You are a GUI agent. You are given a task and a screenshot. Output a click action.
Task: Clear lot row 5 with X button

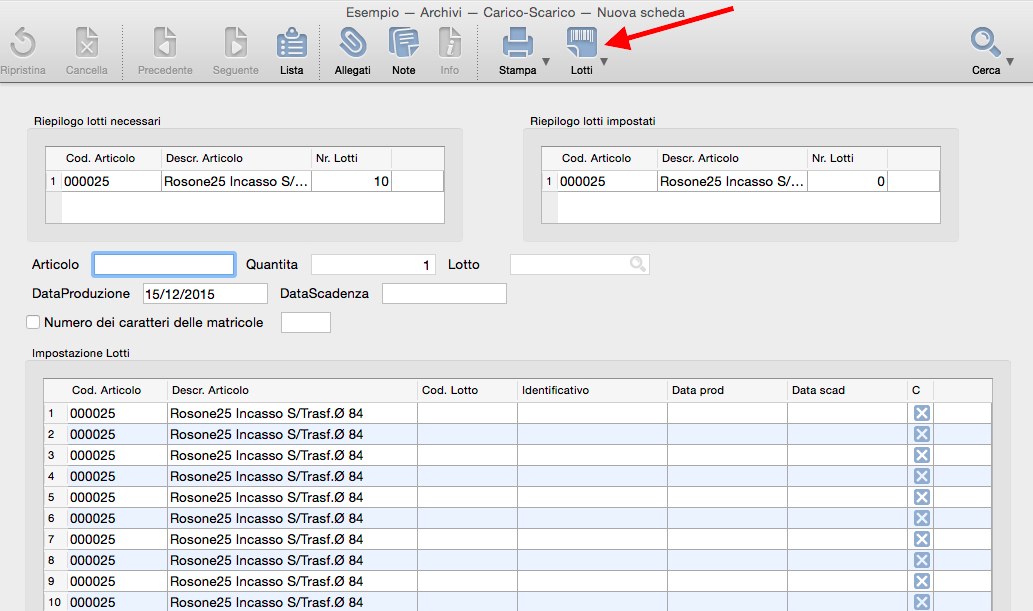(x=922, y=497)
